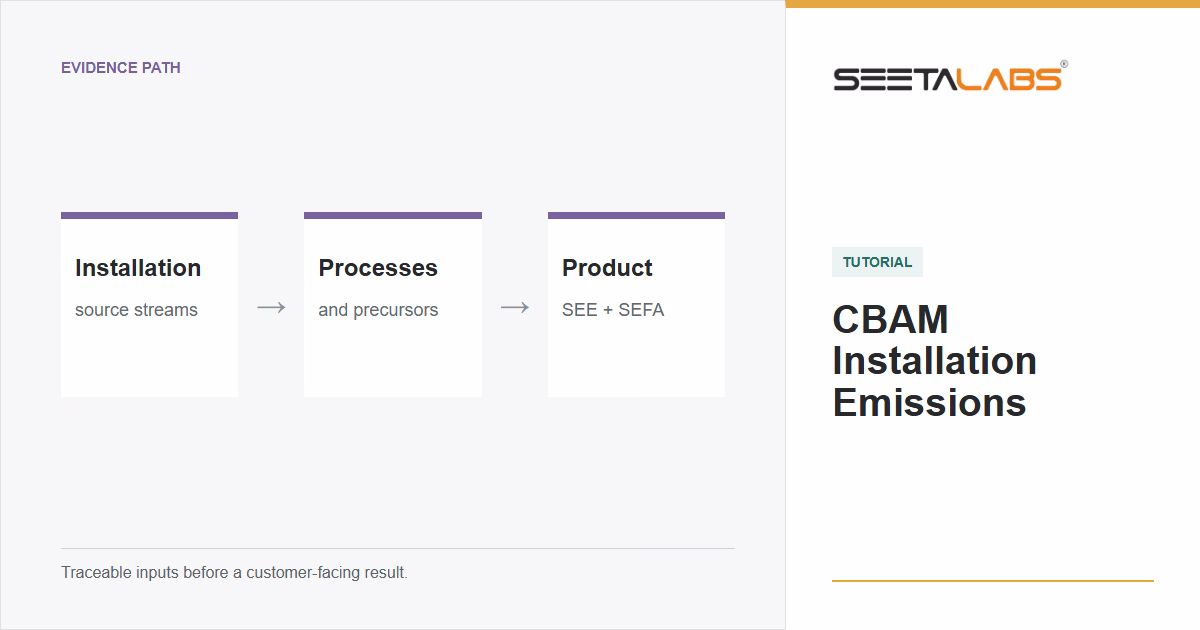
Task: Open the Installation card
Action: [x=149, y=305]
